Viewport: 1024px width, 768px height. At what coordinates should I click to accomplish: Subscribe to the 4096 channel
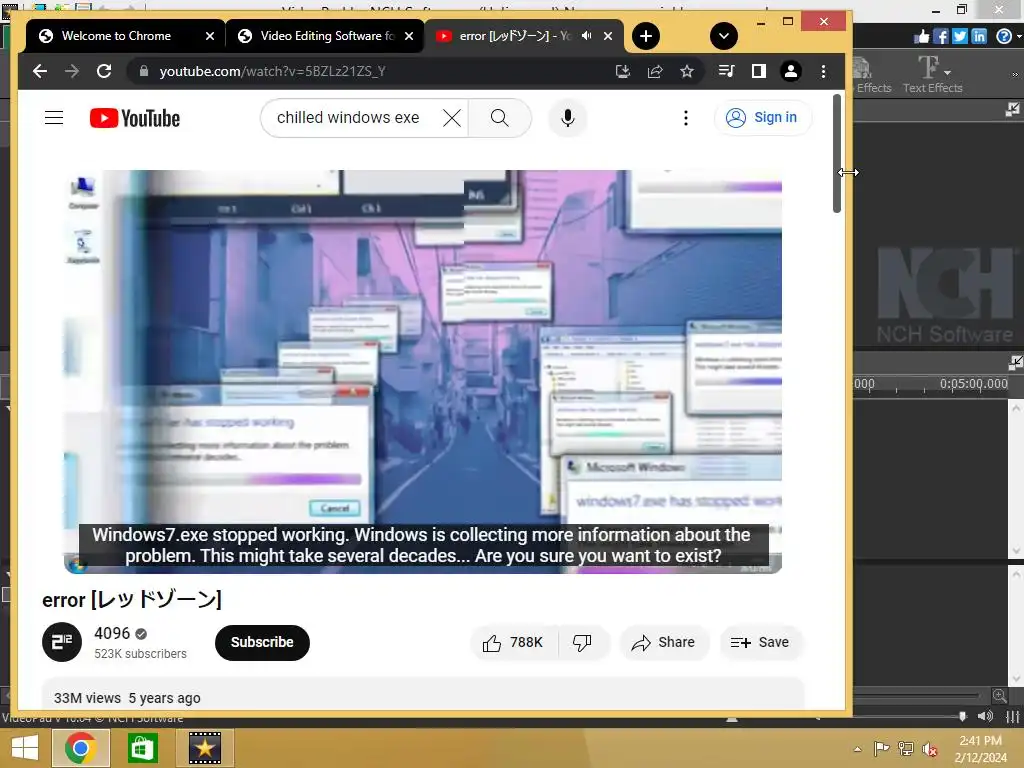pyautogui.click(x=262, y=643)
